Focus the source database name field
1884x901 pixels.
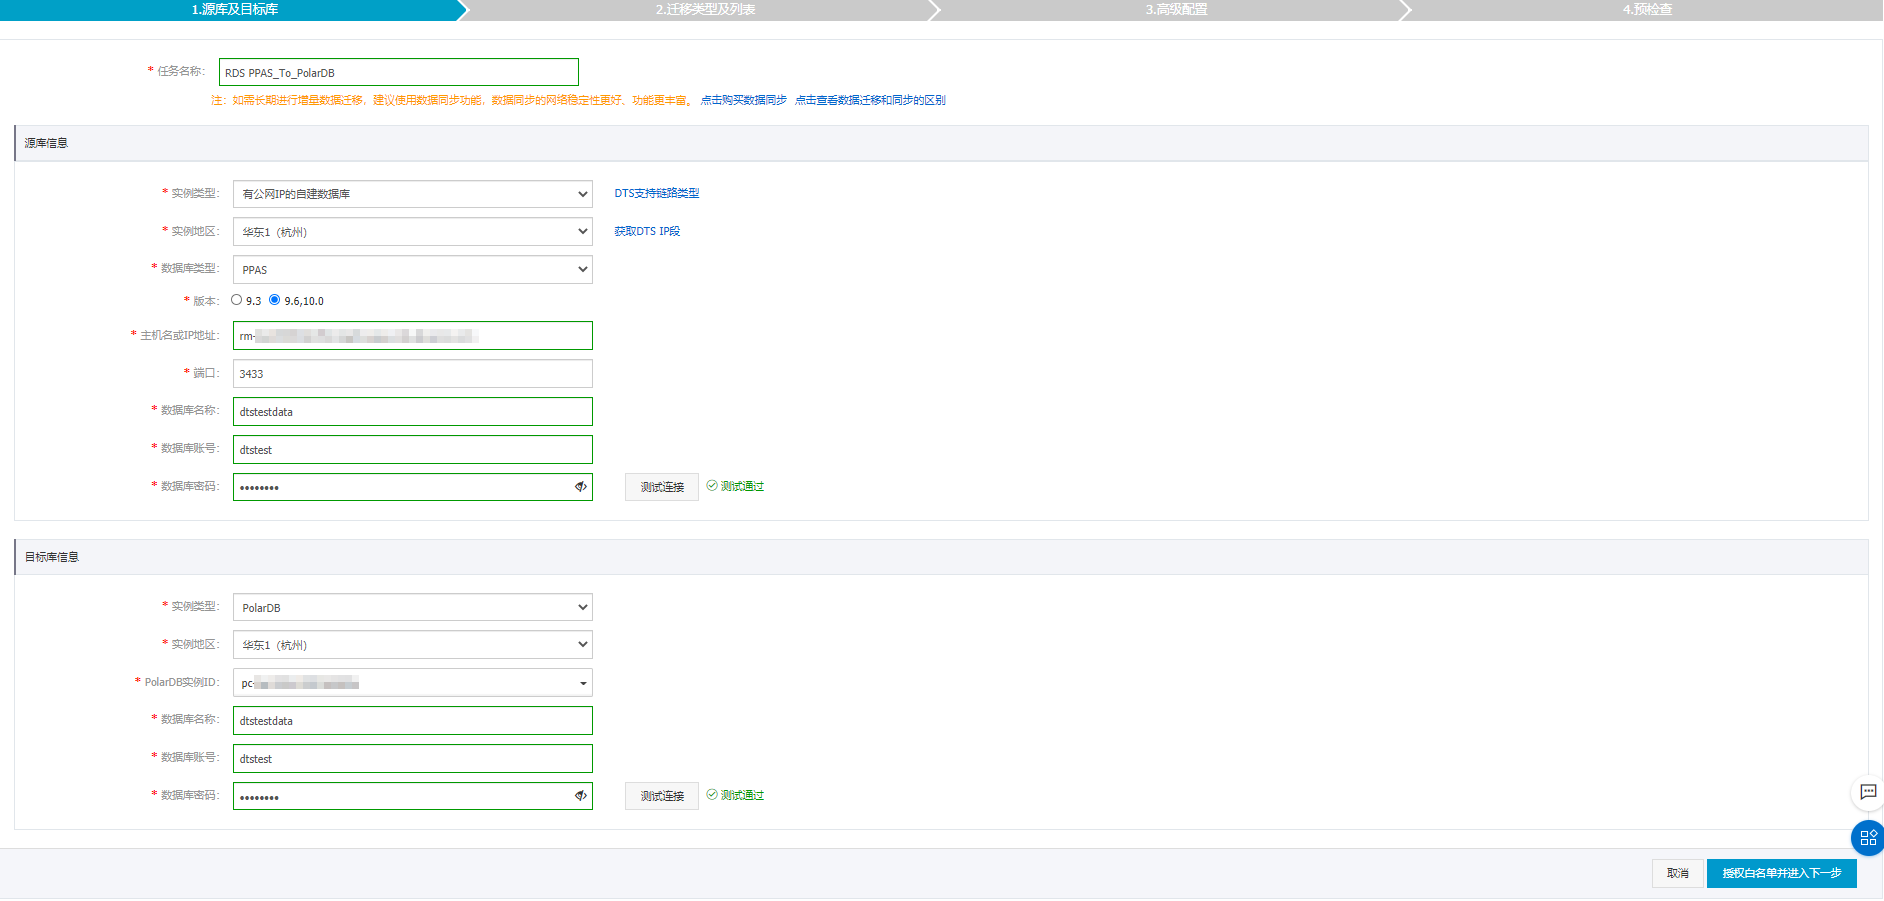[413, 412]
